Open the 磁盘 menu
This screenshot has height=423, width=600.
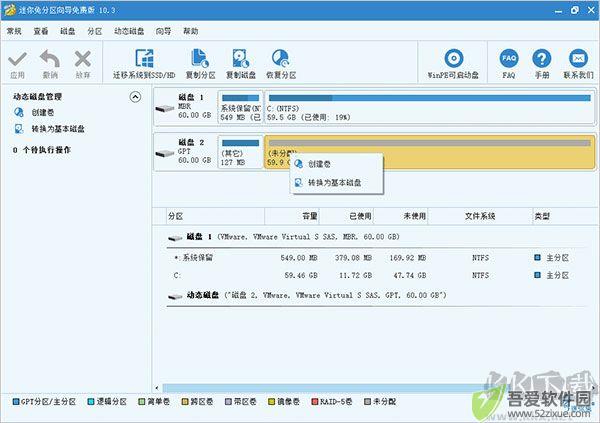[68, 31]
